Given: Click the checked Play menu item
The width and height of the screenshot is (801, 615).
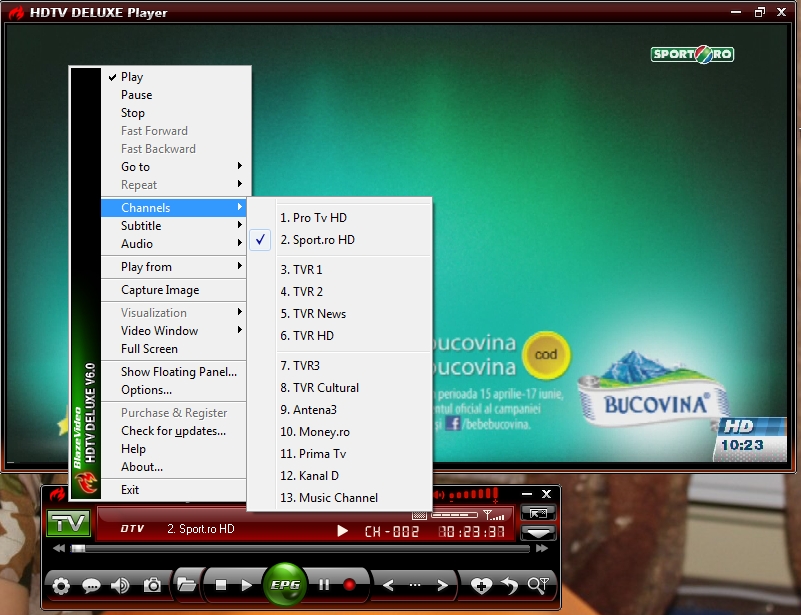Looking at the screenshot, I should tap(132, 77).
